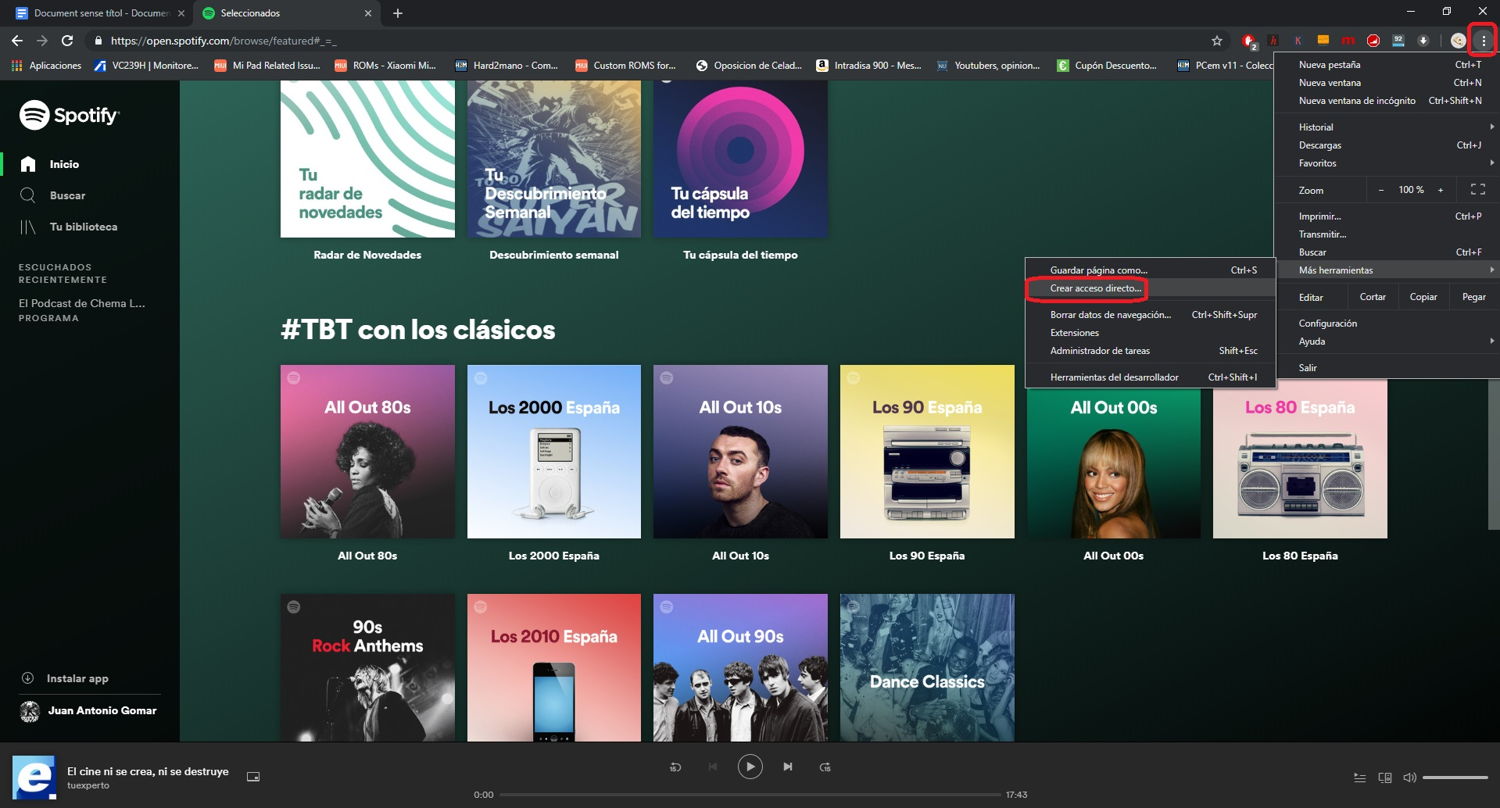Screen dimensions: 1500x808
Task: Open the play queue icon
Action: (1359, 777)
